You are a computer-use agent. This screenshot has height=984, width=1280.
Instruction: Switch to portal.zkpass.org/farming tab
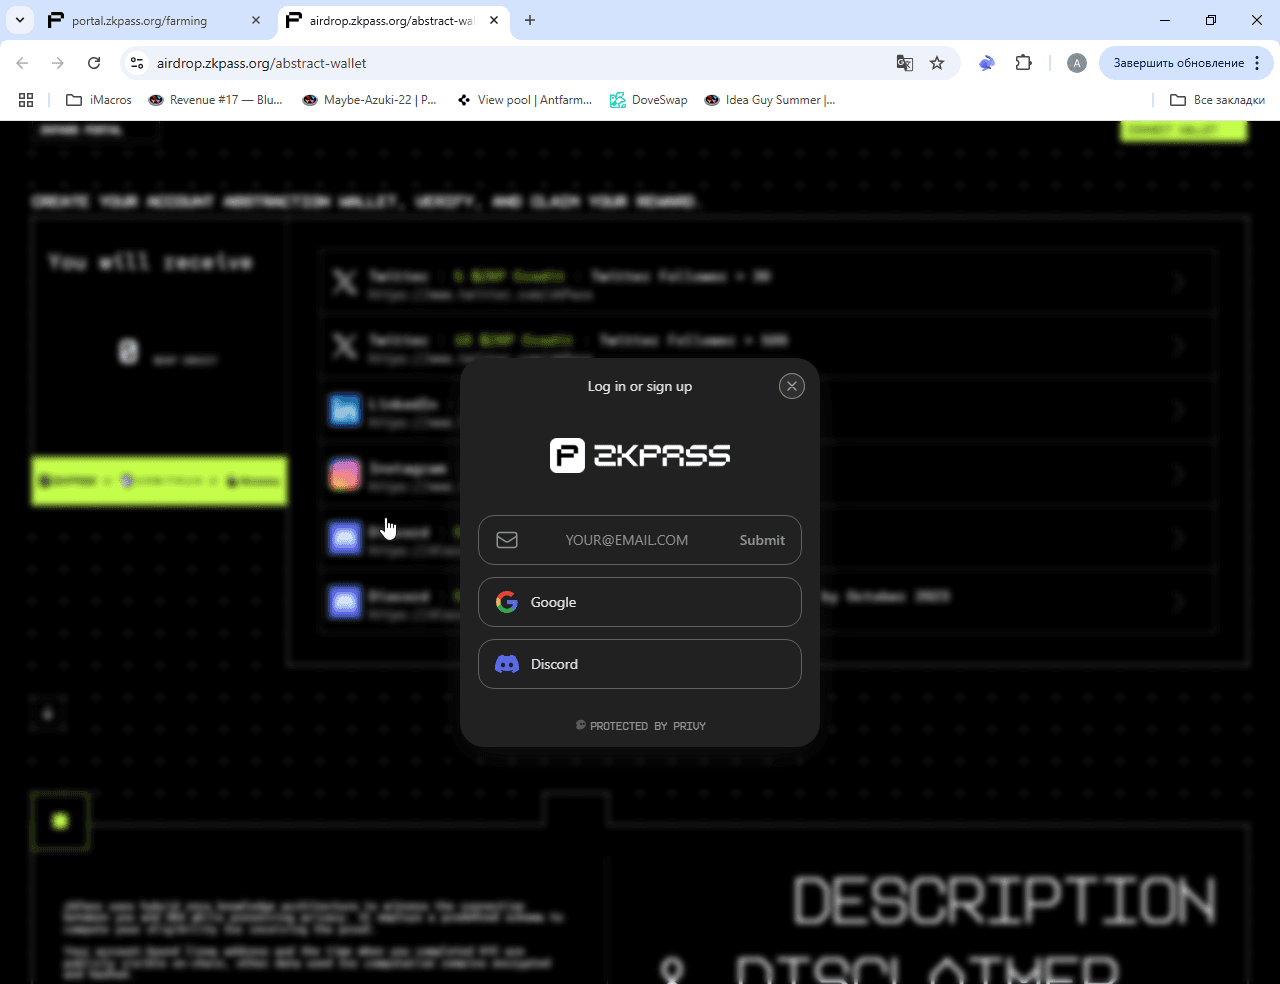point(155,20)
